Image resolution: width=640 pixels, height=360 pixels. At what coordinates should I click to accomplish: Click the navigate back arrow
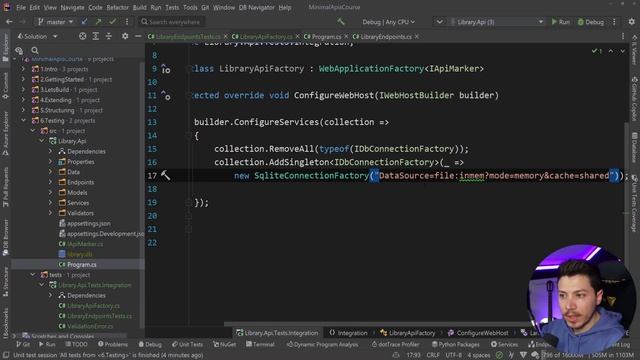9,22
